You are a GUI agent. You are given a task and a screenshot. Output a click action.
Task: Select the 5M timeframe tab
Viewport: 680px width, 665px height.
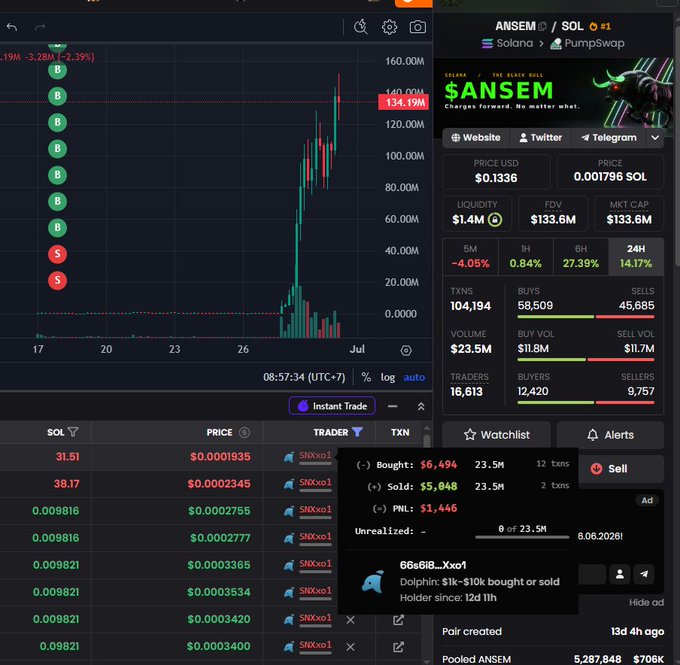pyautogui.click(x=471, y=256)
